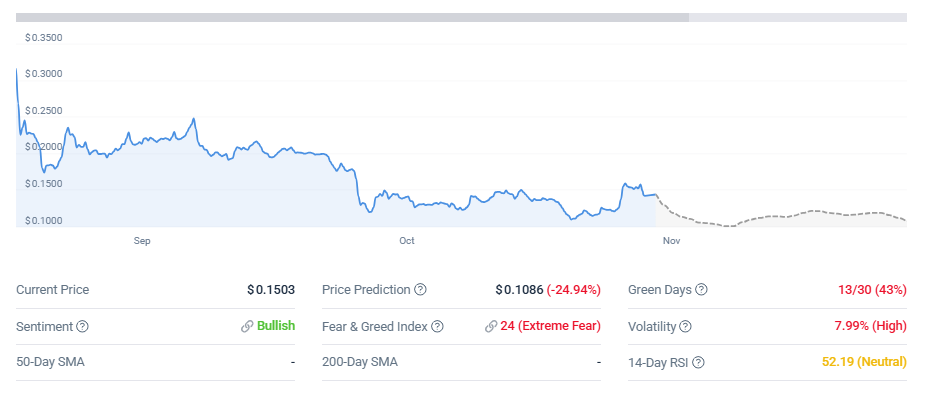The height and width of the screenshot is (401, 925).
Task: Follow the link icon beside Bullish
Action: (x=248, y=326)
